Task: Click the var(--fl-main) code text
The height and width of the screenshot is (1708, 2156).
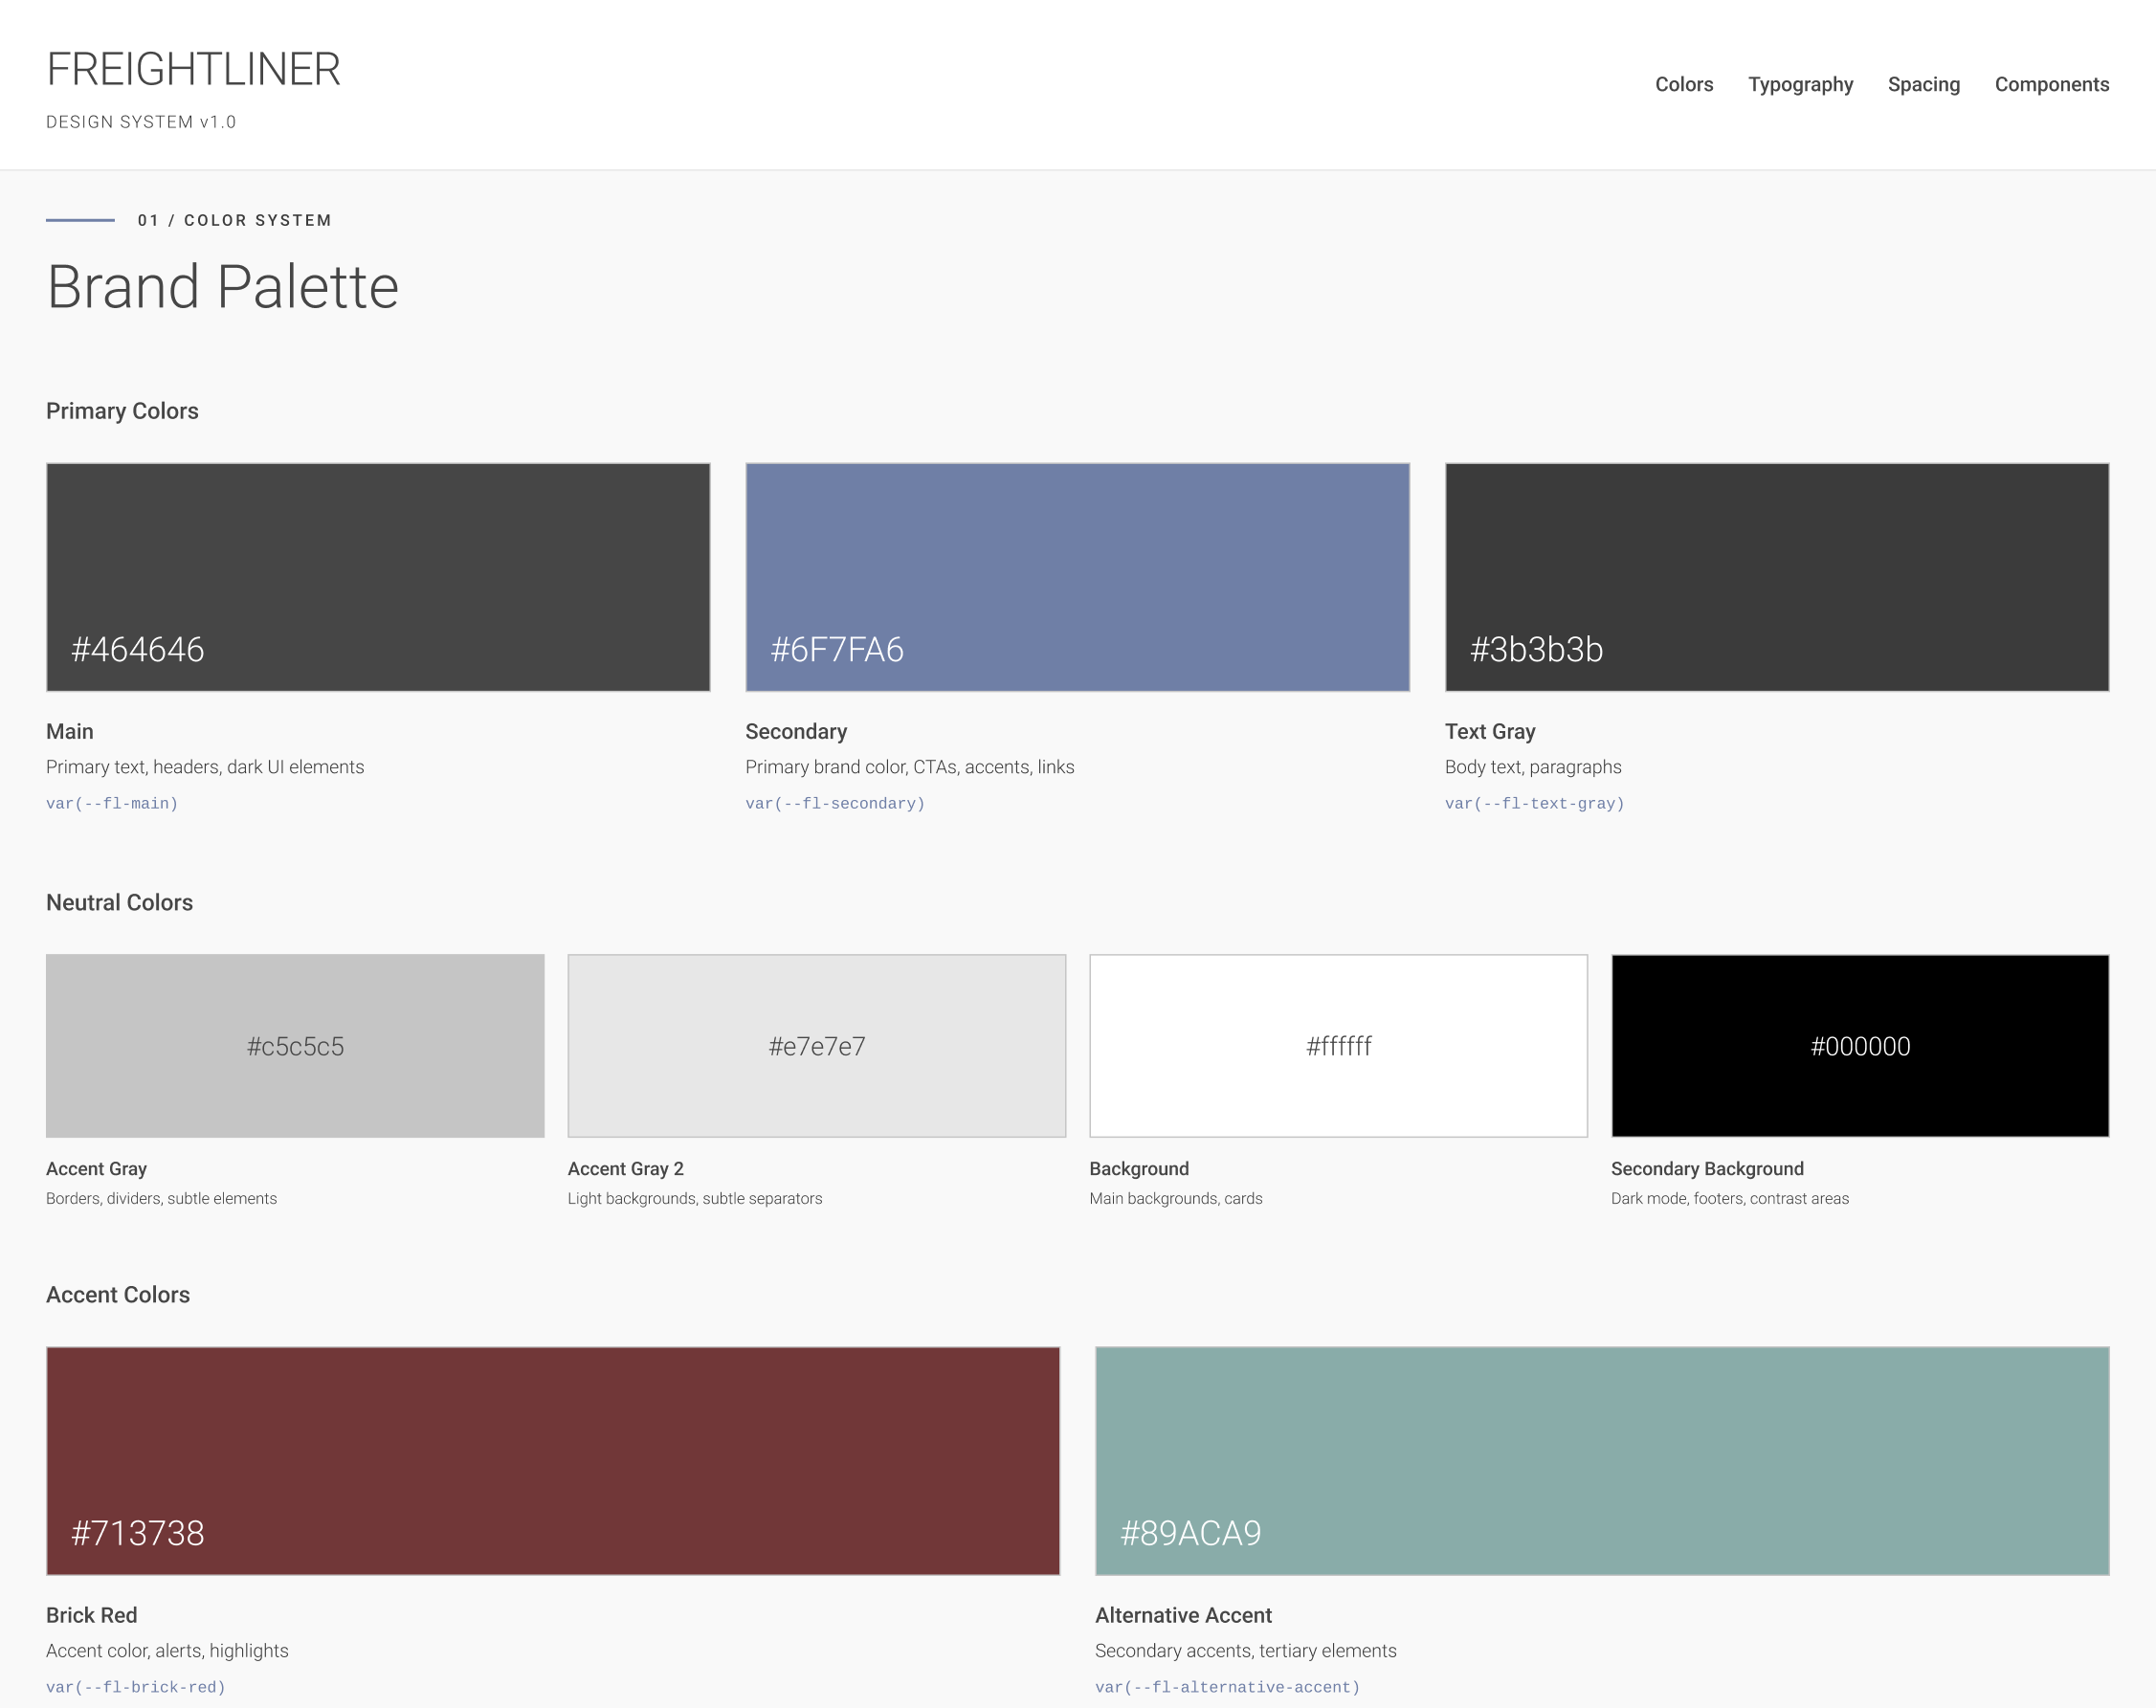Action: click(112, 803)
